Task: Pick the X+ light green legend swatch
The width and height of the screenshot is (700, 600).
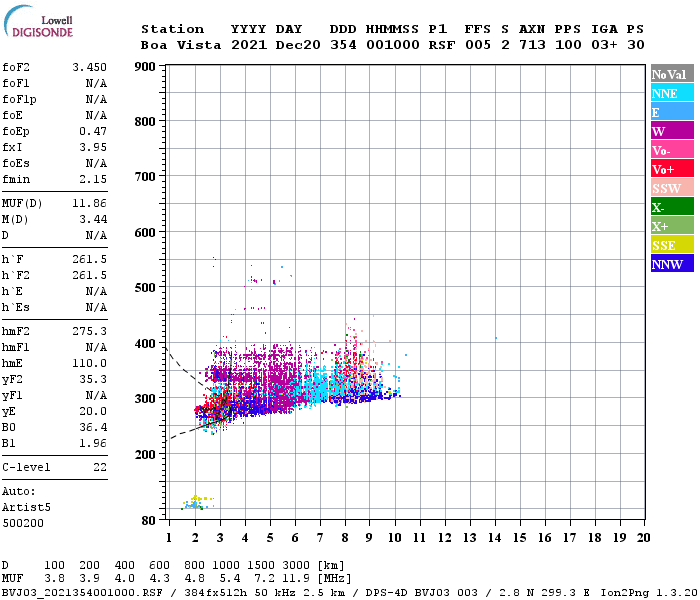Action: click(x=672, y=226)
